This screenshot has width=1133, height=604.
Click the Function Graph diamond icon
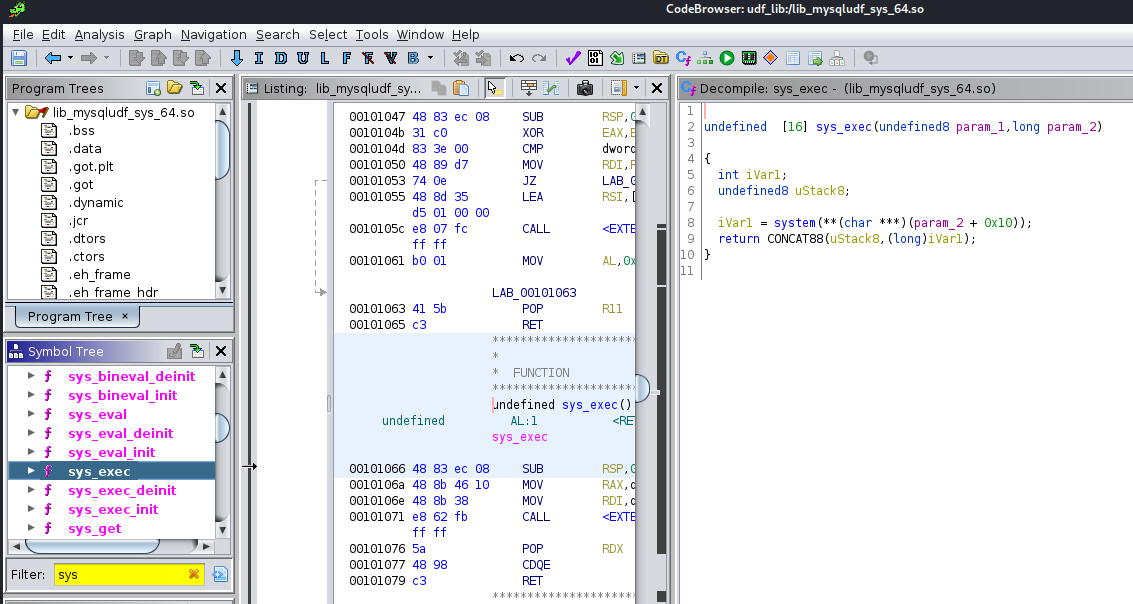click(771, 58)
